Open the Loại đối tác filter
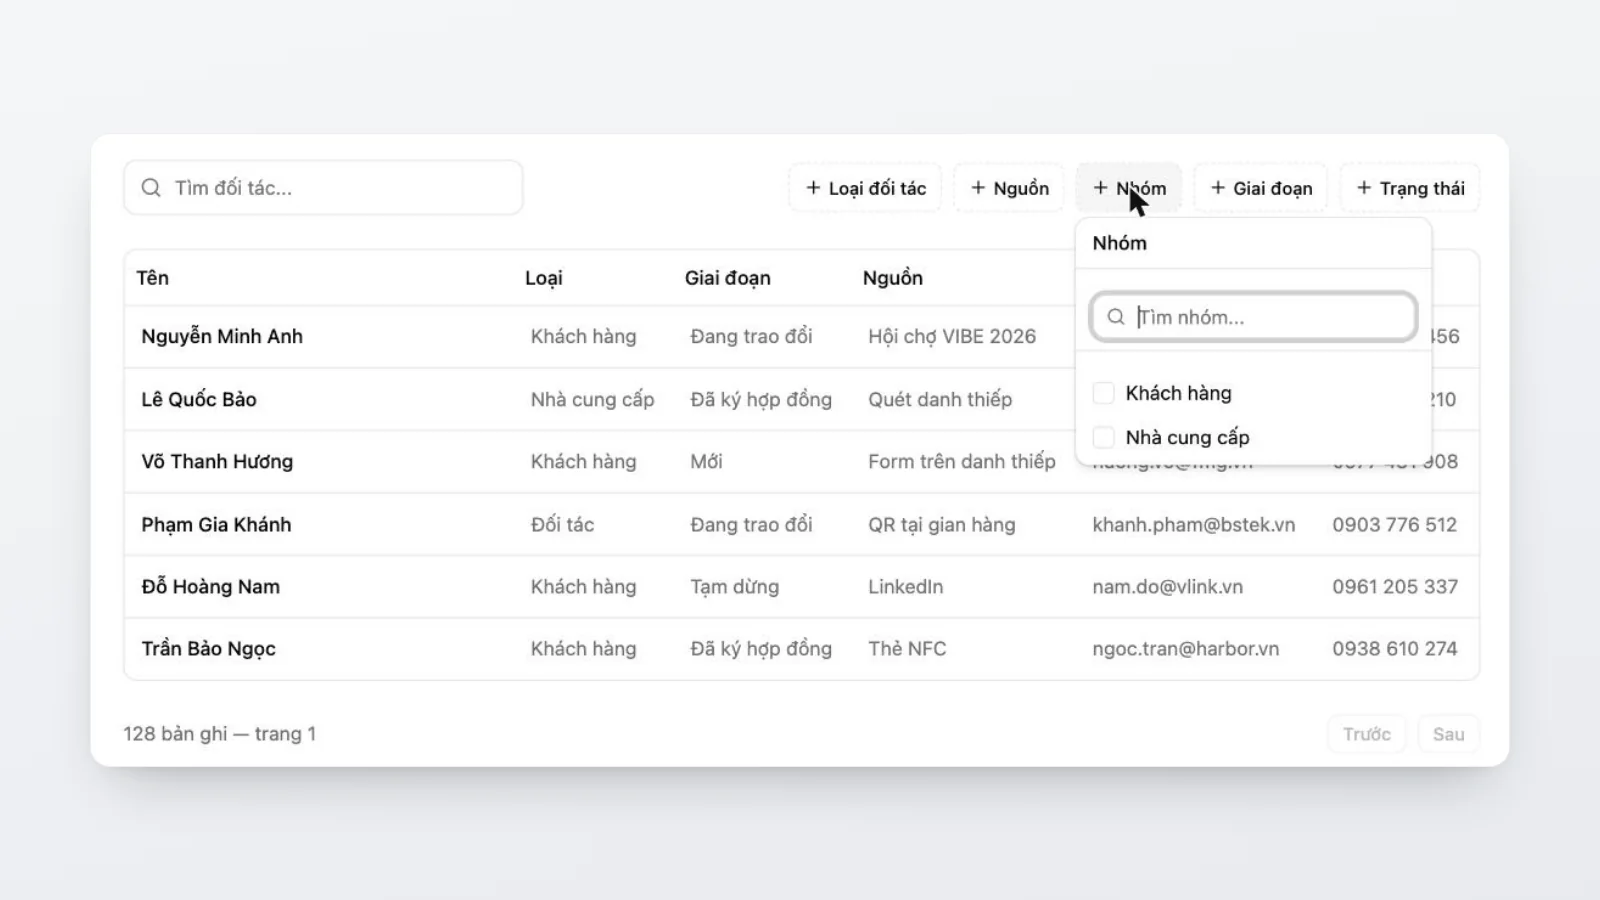Image resolution: width=1600 pixels, height=900 pixels. click(866, 188)
